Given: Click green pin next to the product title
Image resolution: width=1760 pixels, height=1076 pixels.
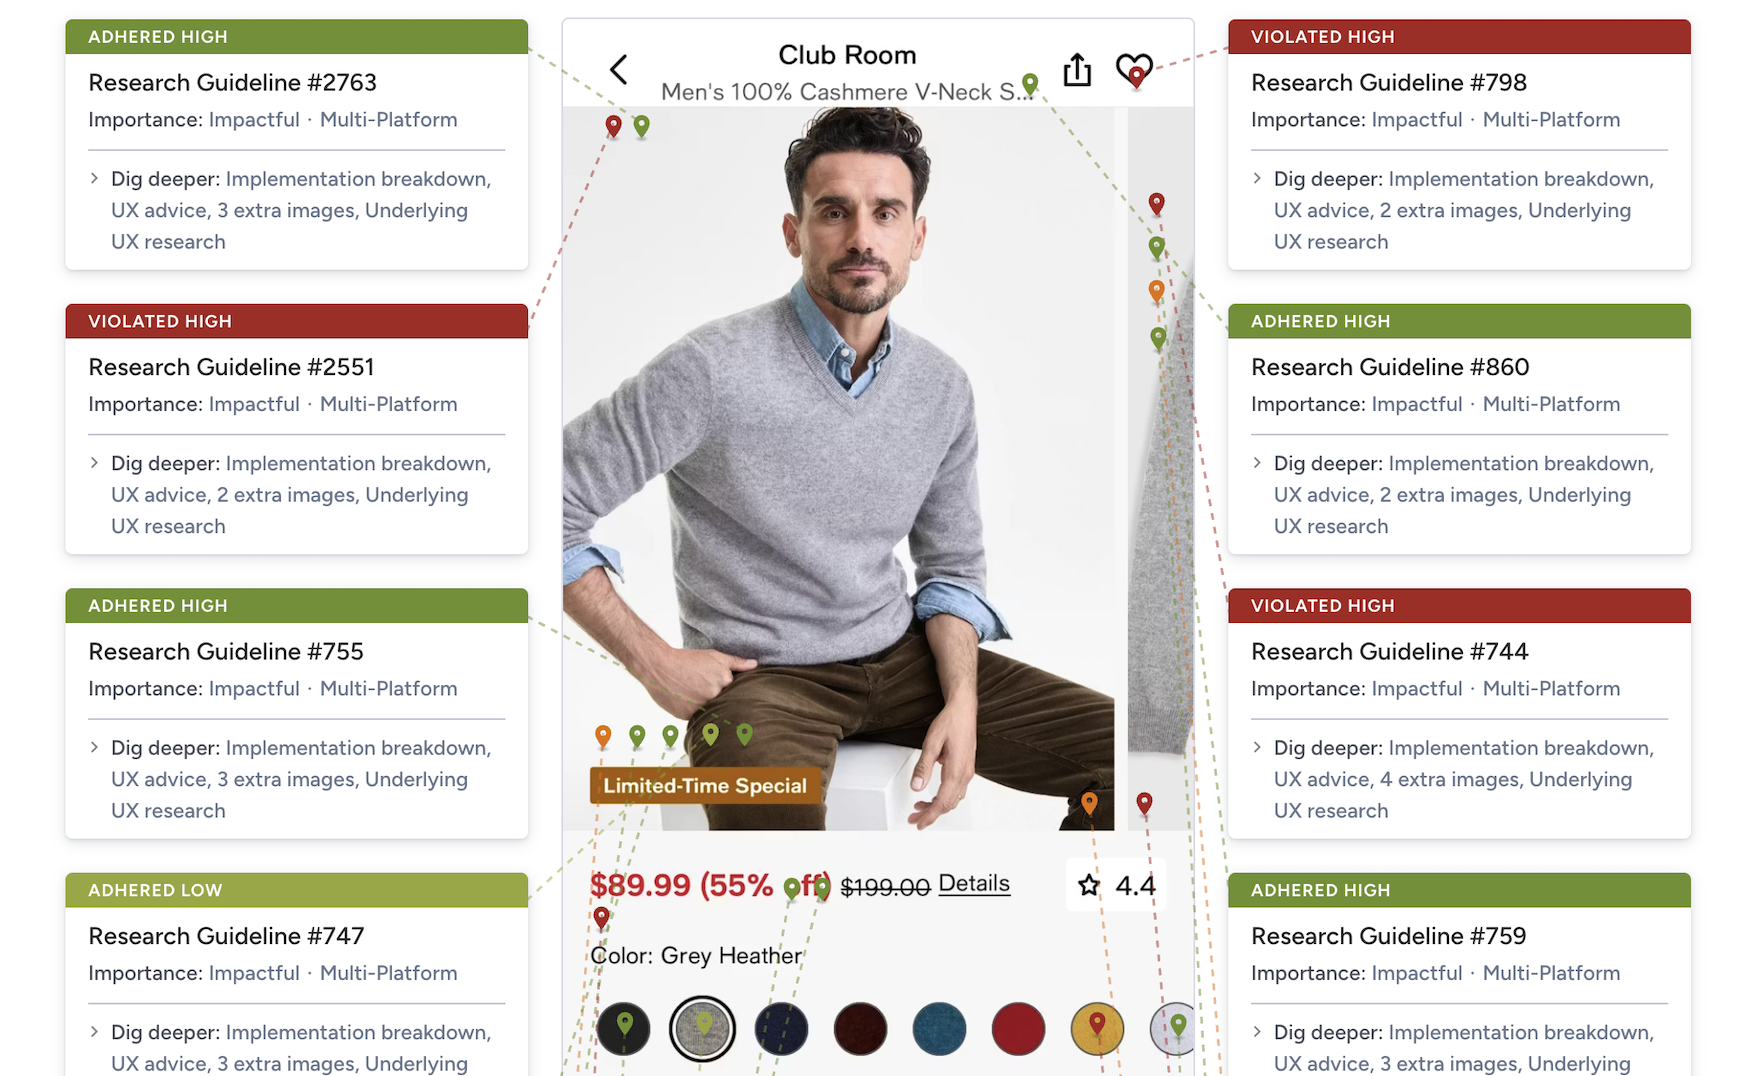Looking at the screenshot, I should coord(1030,83).
